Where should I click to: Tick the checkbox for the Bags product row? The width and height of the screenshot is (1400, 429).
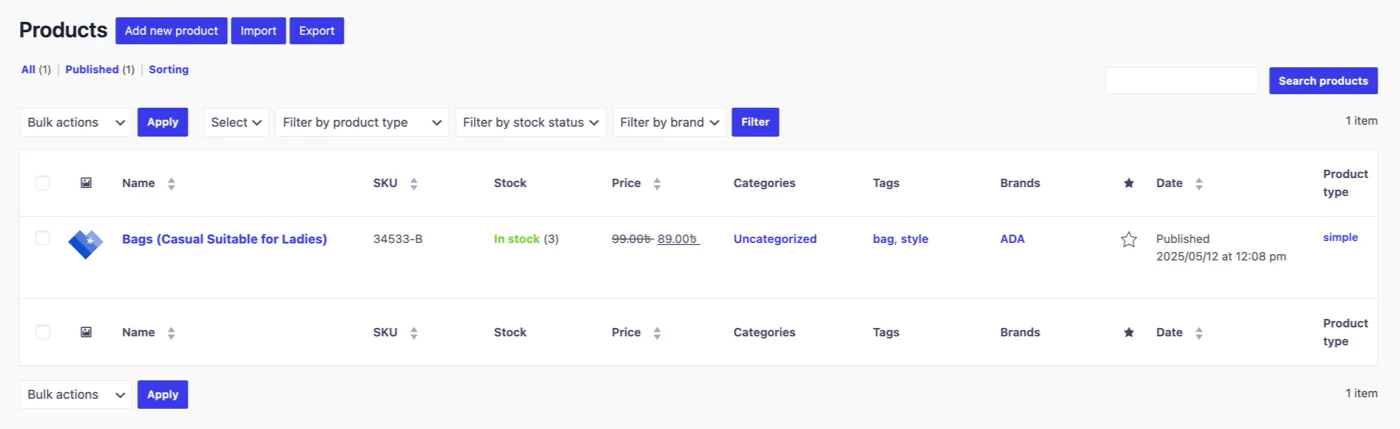pos(43,238)
